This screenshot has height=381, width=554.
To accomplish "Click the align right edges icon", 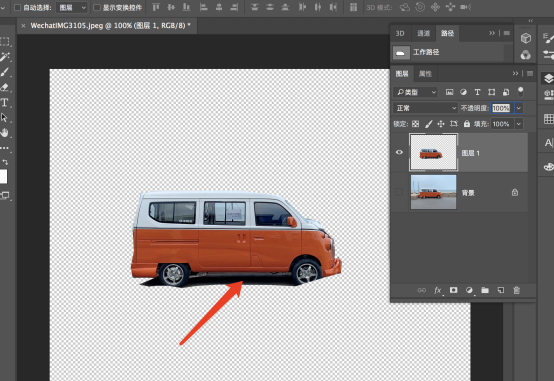I will pos(234,7).
